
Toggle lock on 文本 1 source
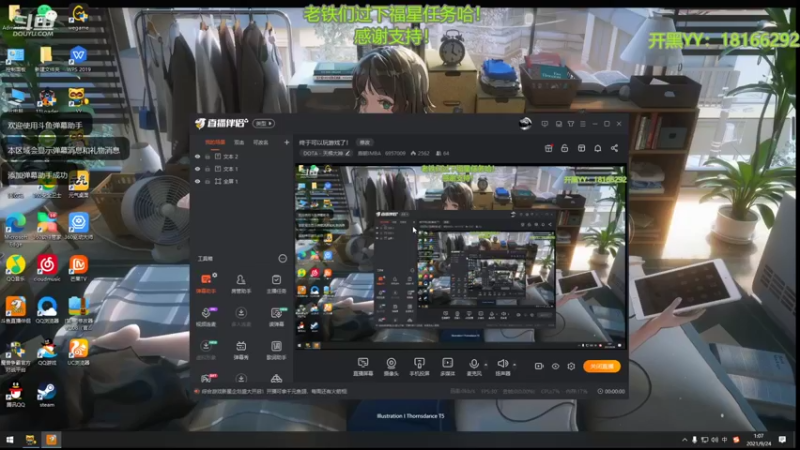(208, 169)
